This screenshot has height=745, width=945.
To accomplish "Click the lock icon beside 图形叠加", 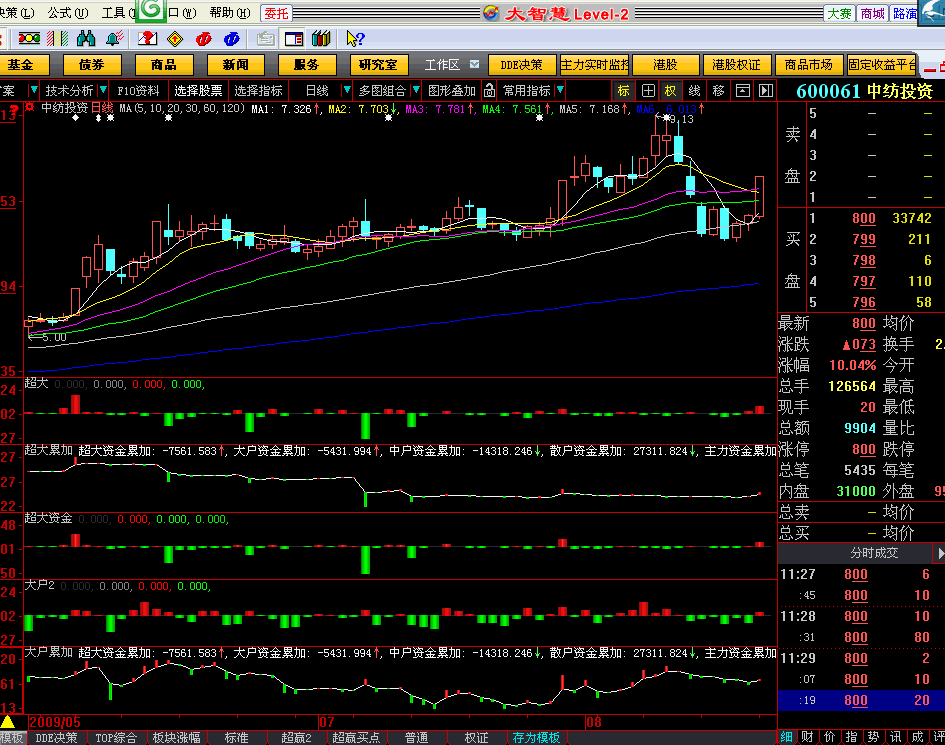I will [489, 91].
